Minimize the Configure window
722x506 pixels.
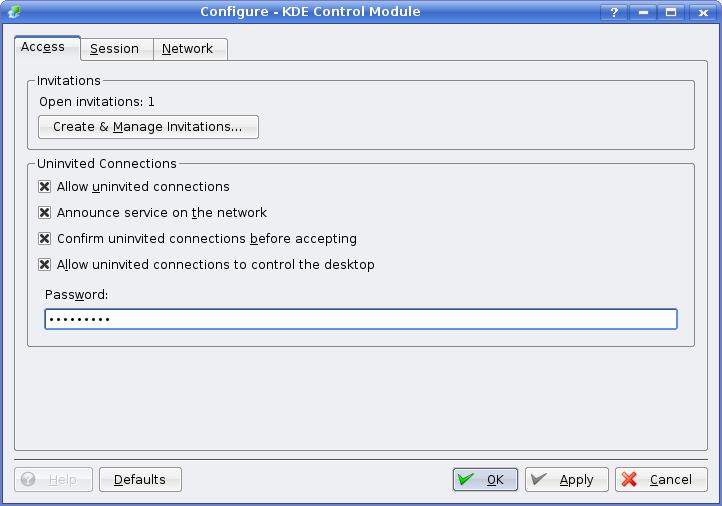coord(643,12)
